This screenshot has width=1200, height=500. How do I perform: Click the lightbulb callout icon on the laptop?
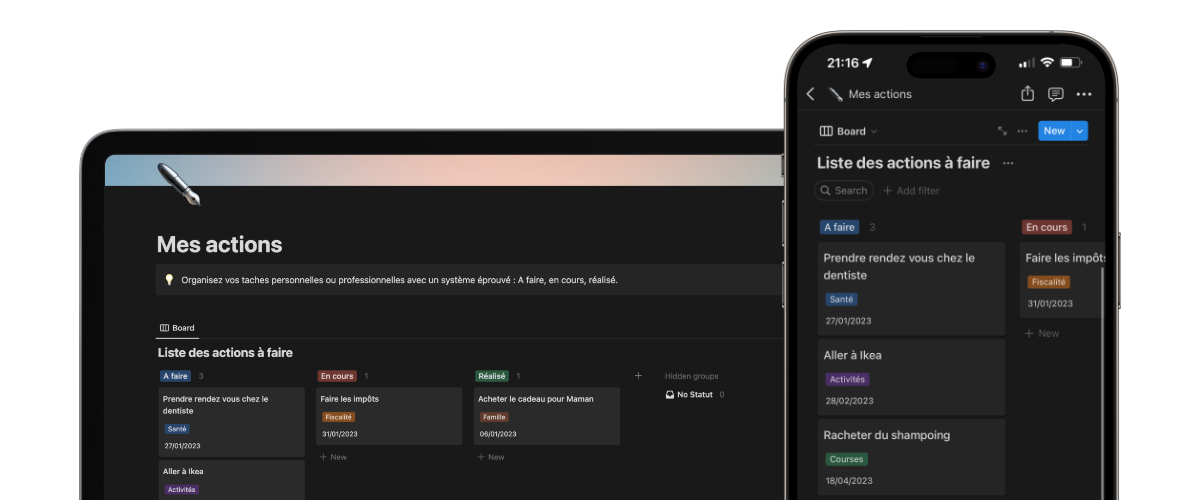click(x=169, y=280)
